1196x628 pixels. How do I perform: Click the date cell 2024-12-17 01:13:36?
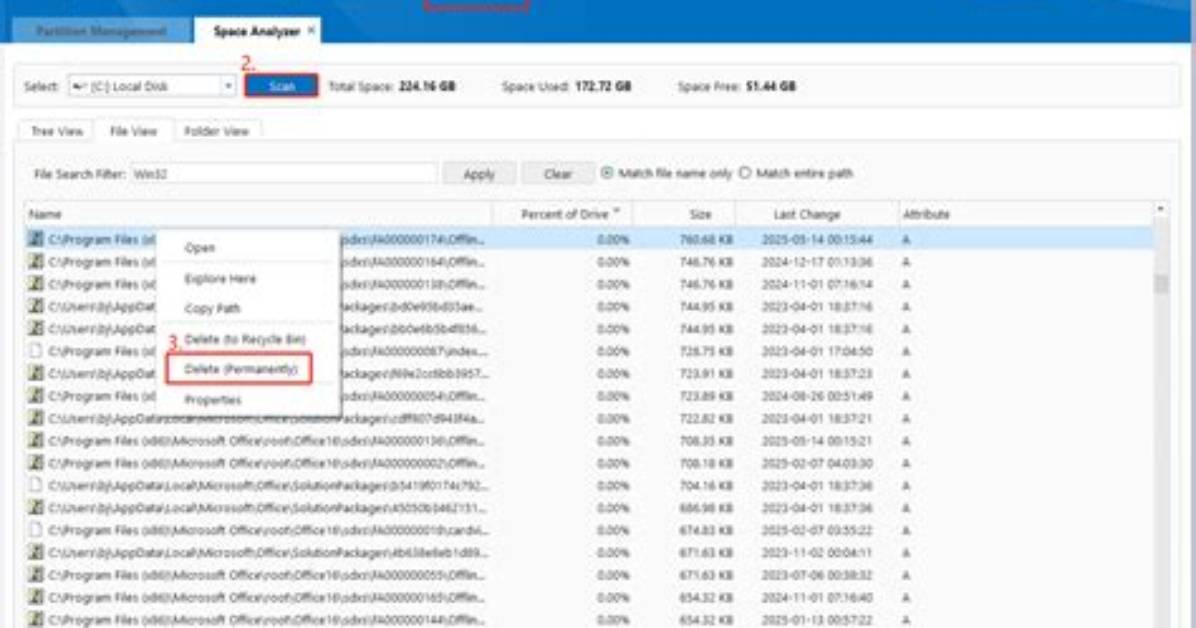point(817,262)
